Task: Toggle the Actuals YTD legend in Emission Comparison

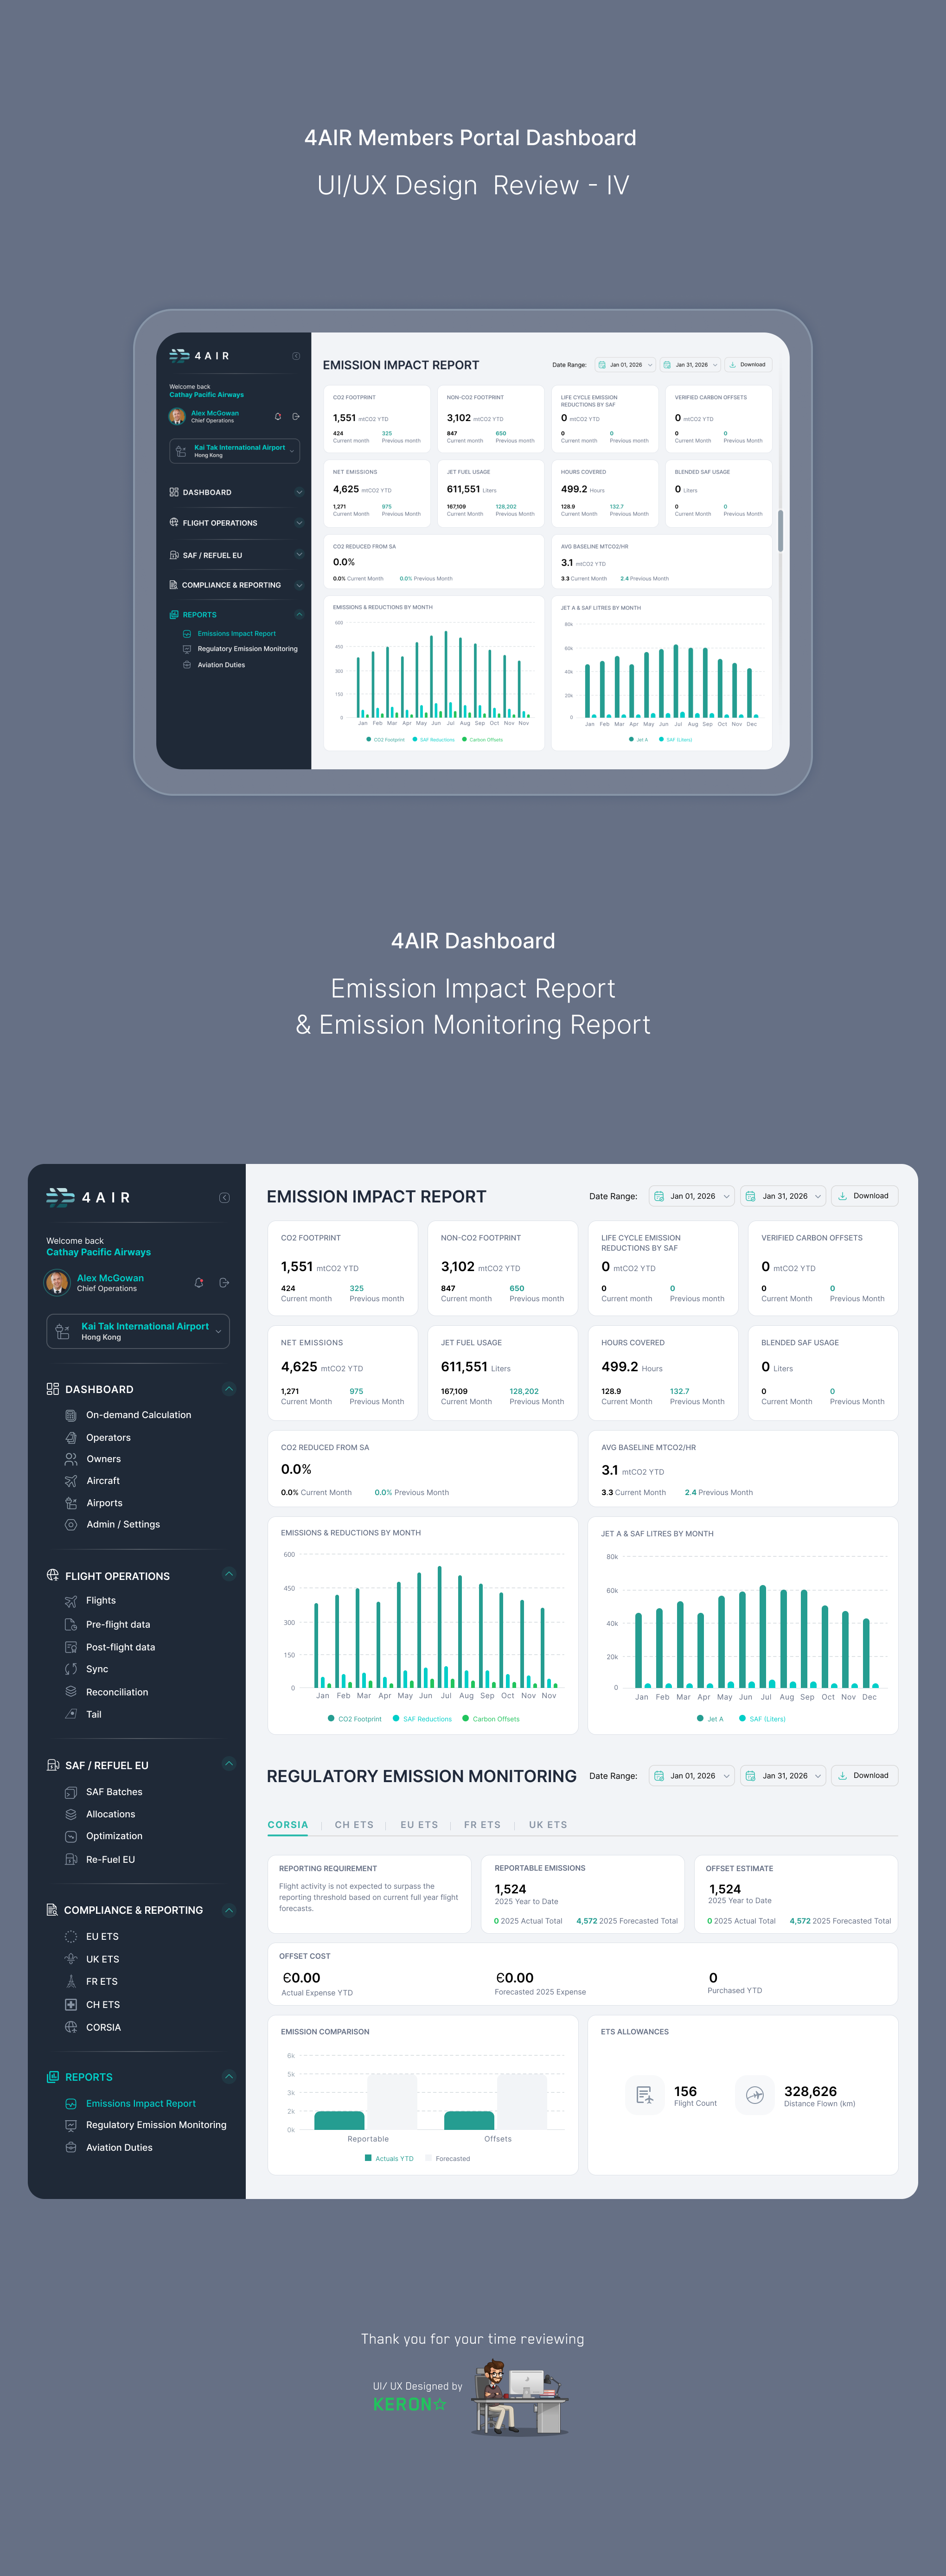Action: click(x=394, y=2158)
